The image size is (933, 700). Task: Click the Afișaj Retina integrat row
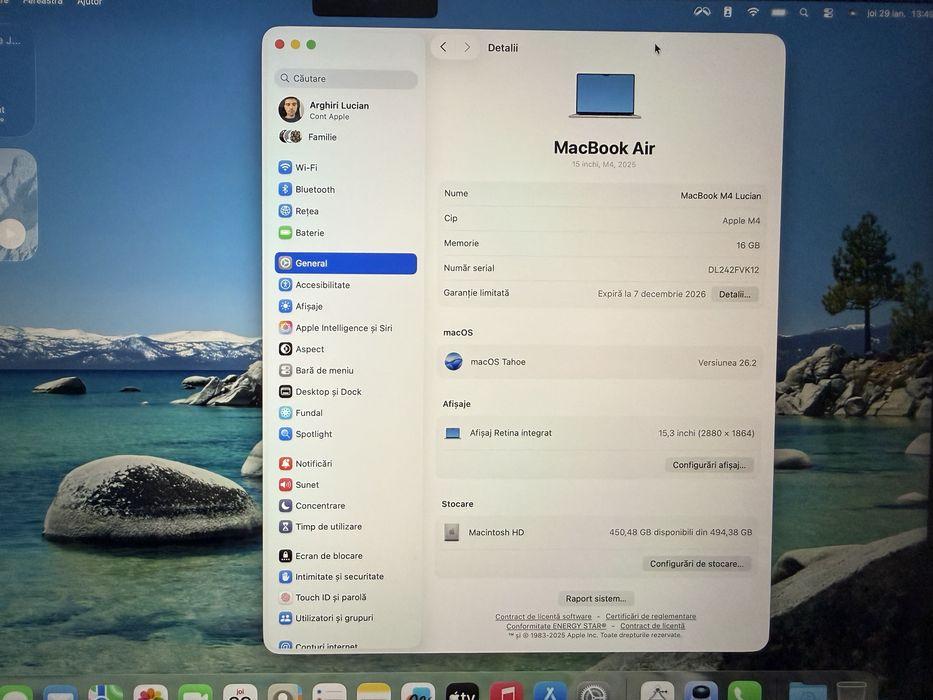(x=599, y=433)
